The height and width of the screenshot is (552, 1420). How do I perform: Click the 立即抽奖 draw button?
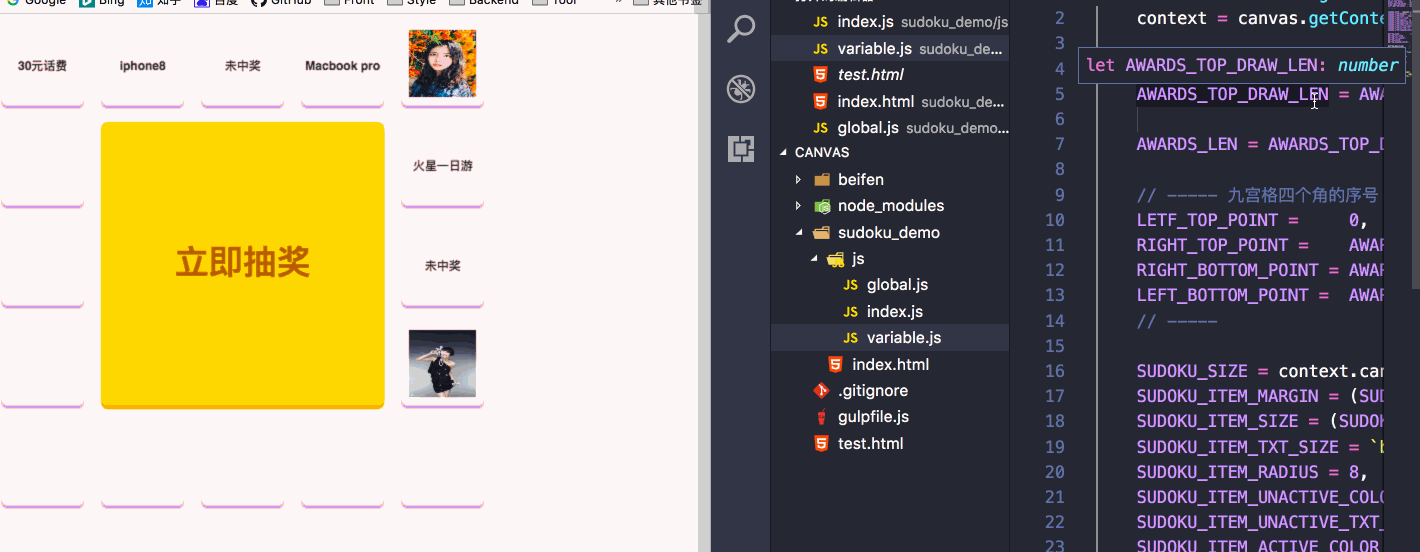pos(242,264)
